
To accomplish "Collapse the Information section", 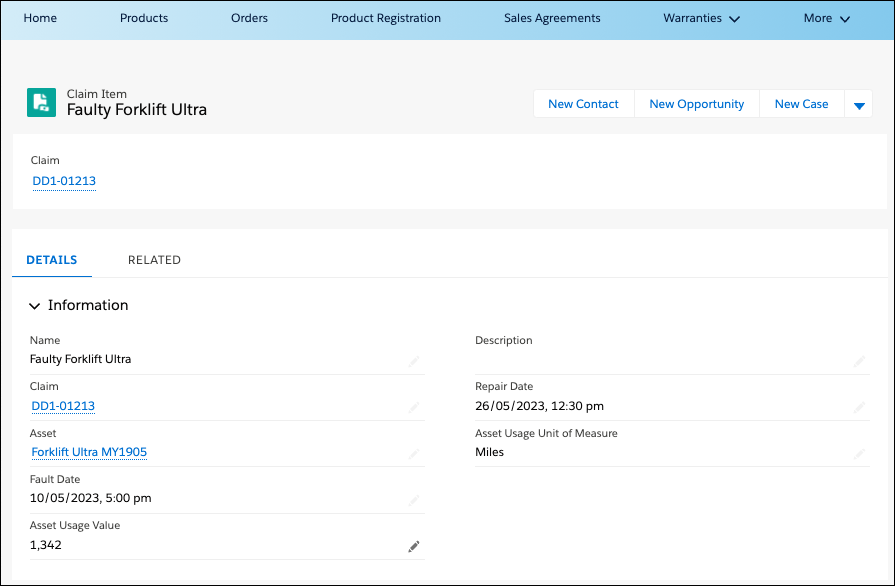I will pos(34,305).
